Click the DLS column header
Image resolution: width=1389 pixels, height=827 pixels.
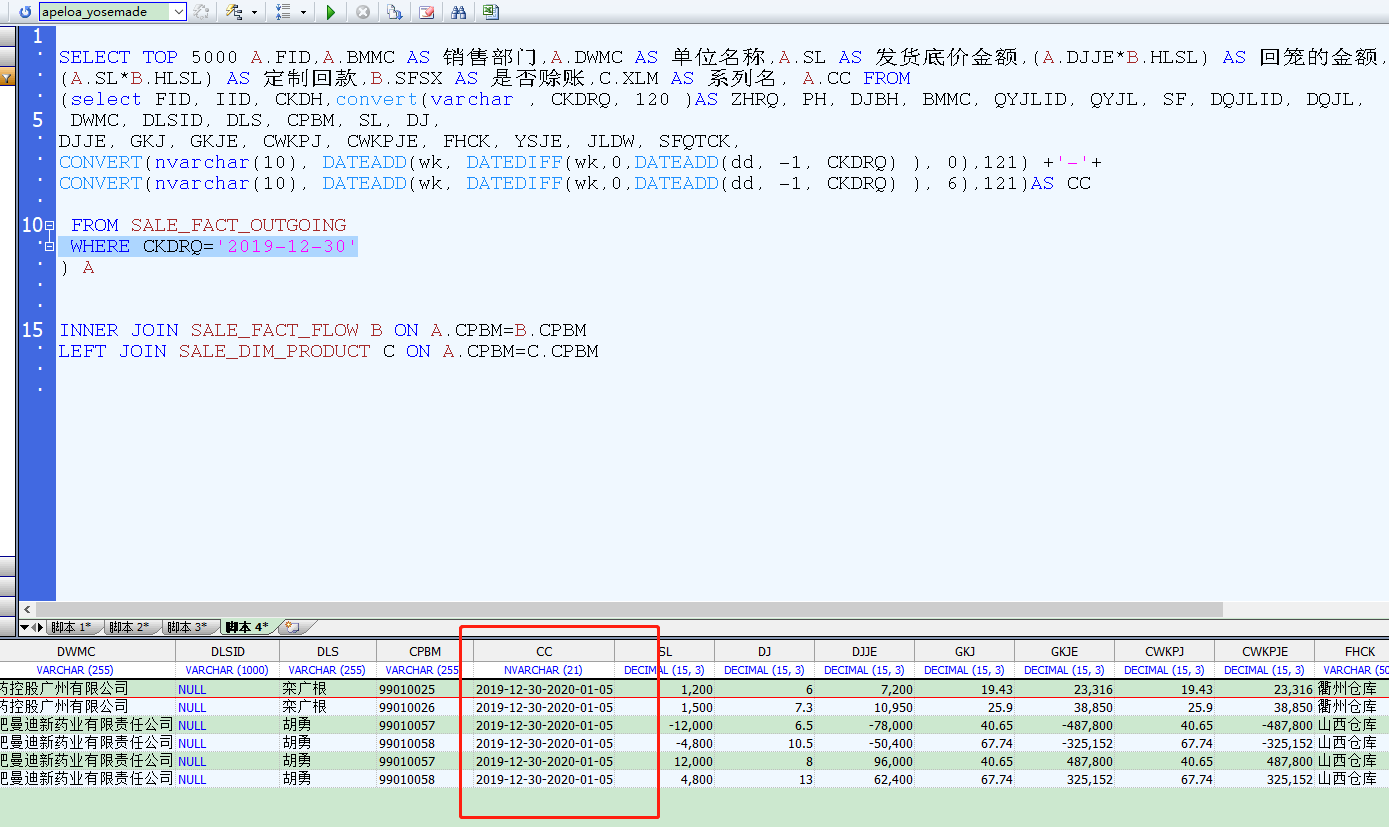point(327,651)
